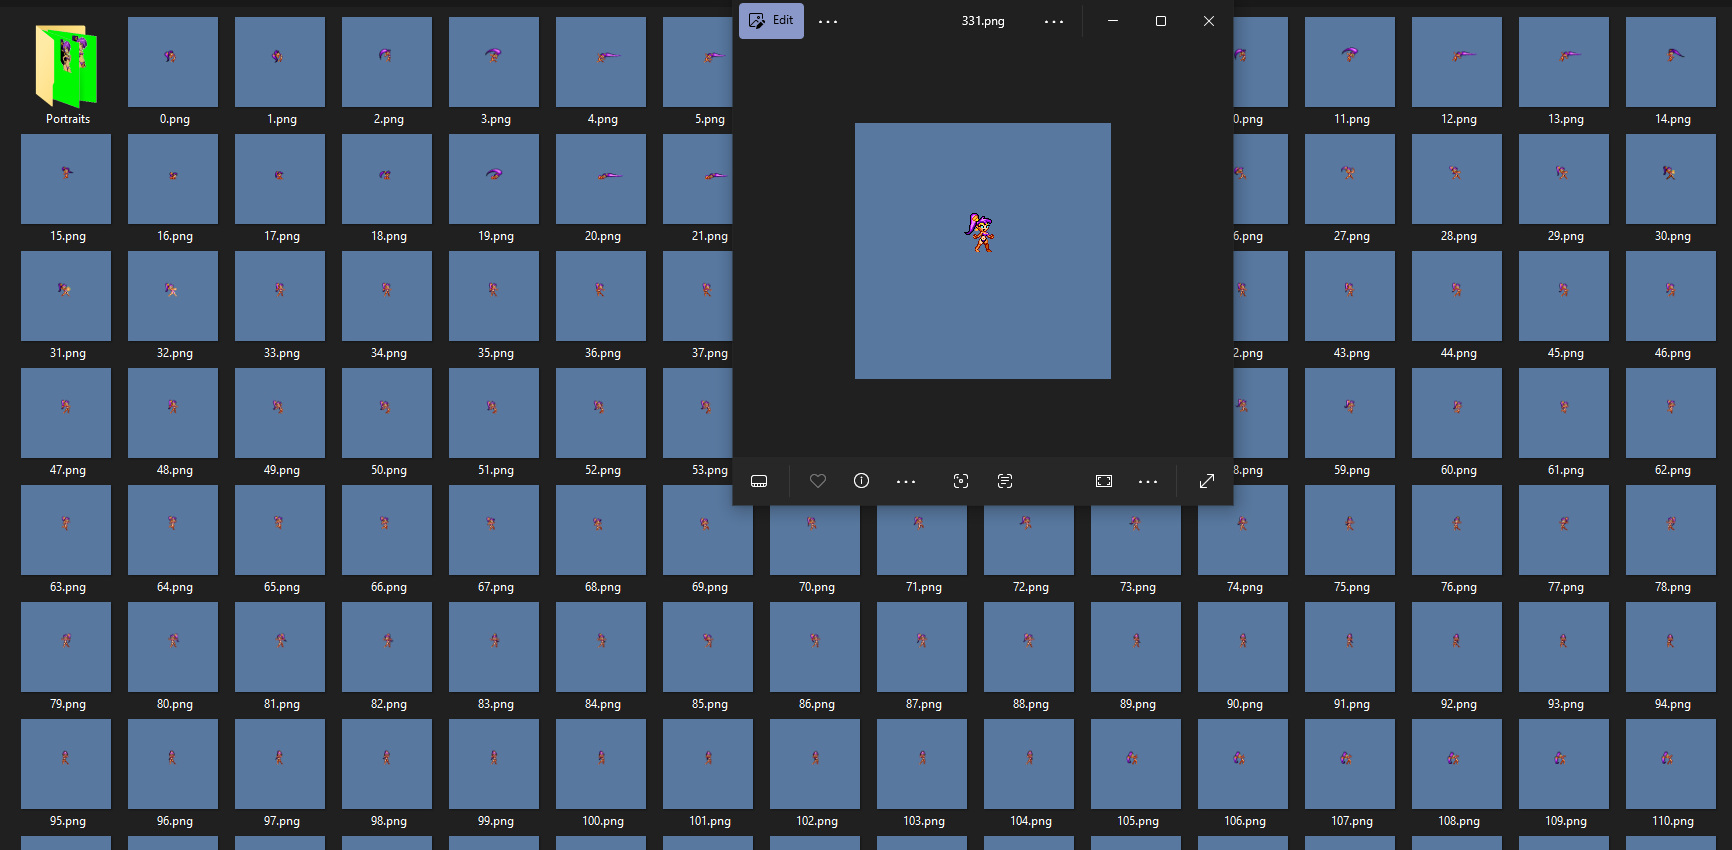Open the see-more ellipsis after info icon
Image resolution: width=1732 pixels, height=850 pixels.
click(906, 481)
